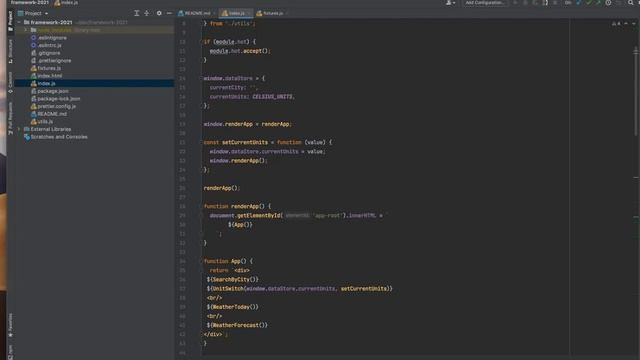The height and width of the screenshot is (360, 640).
Task: Open the npm tool window
Action: coord(10,351)
